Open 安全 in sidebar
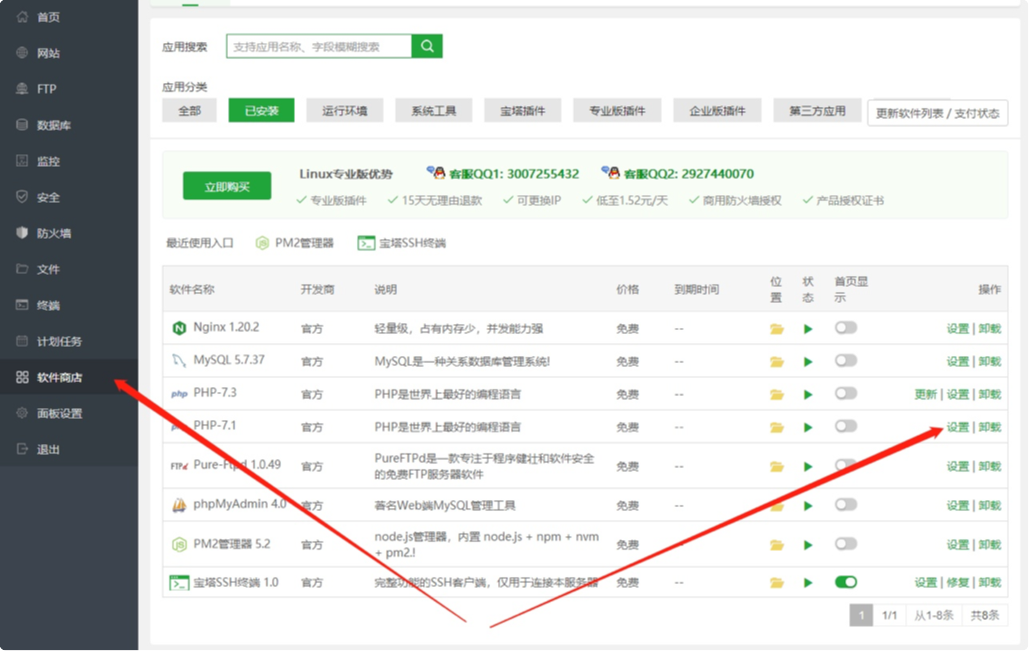Image resolution: width=1030 pixels, height=652 pixels. click(69, 197)
